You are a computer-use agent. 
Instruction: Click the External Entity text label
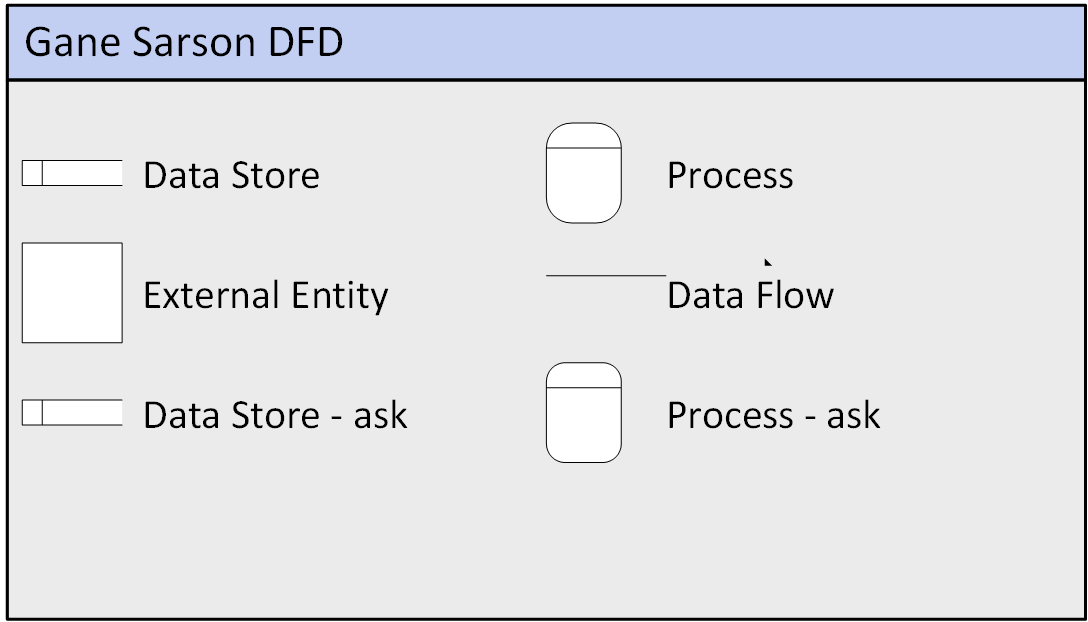point(265,296)
